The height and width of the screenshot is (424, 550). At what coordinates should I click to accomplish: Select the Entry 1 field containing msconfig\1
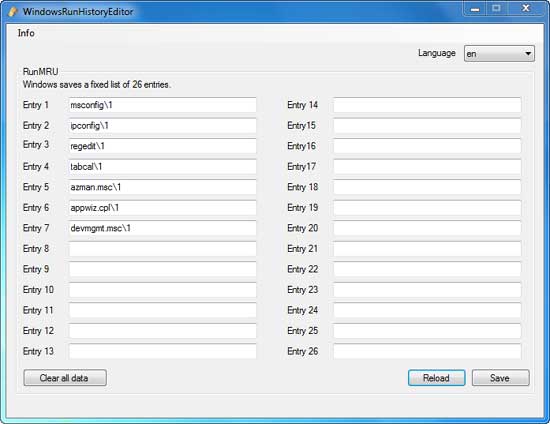click(x=162, y=105)
